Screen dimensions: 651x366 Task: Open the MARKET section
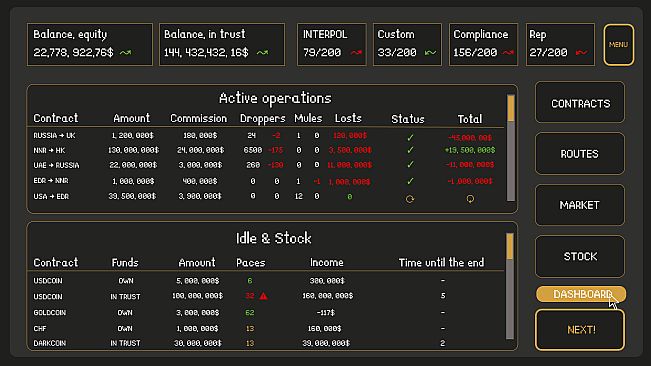[x=580, y=205]
